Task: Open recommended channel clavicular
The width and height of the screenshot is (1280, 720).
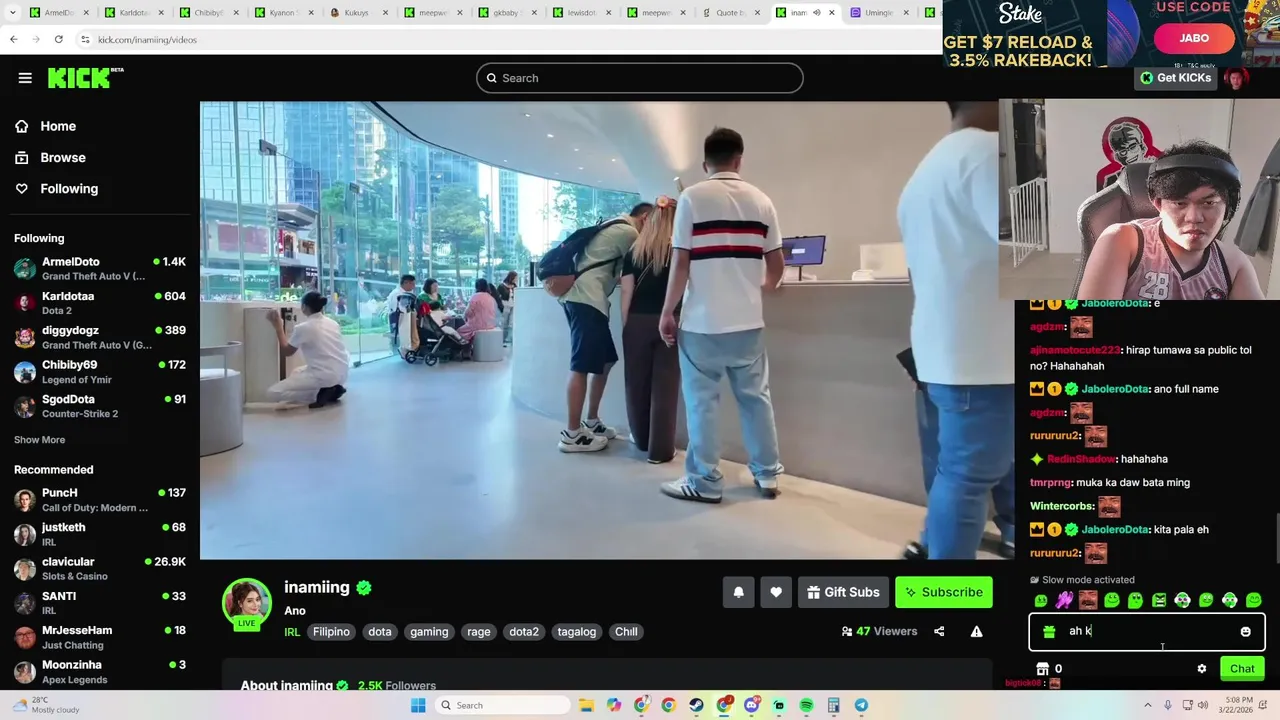Action: 100,569
